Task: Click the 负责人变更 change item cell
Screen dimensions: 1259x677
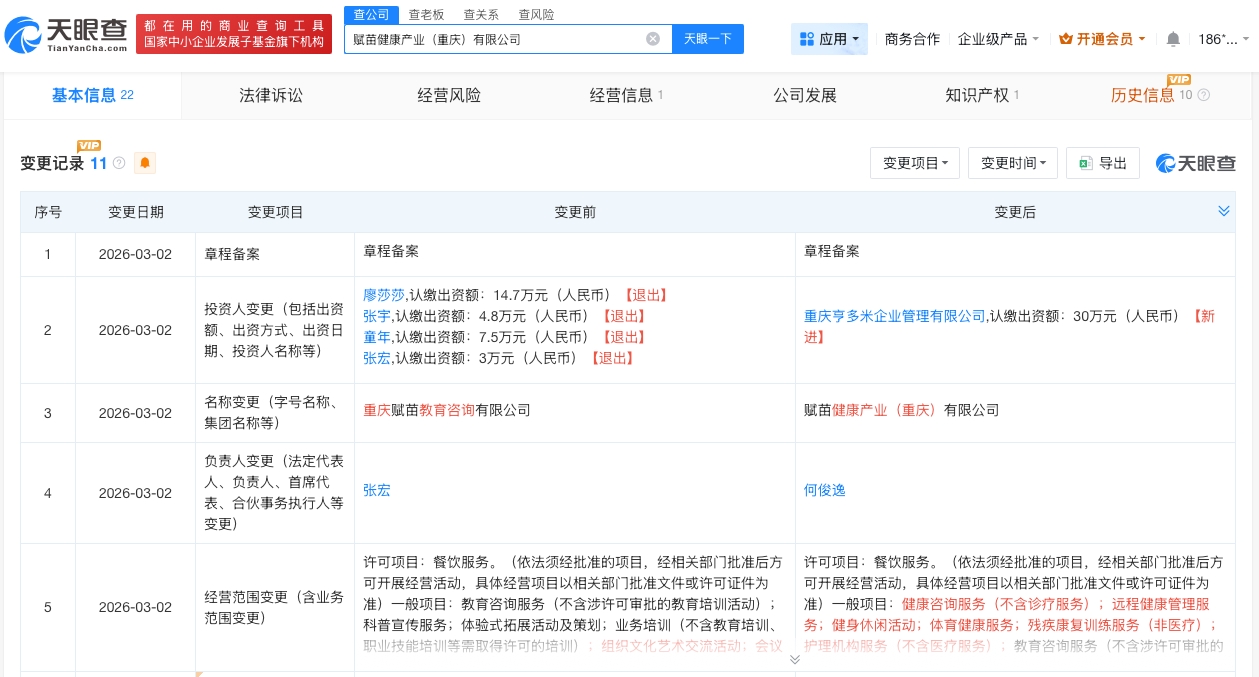Action: pyautogui.click(x=275, y=492)
